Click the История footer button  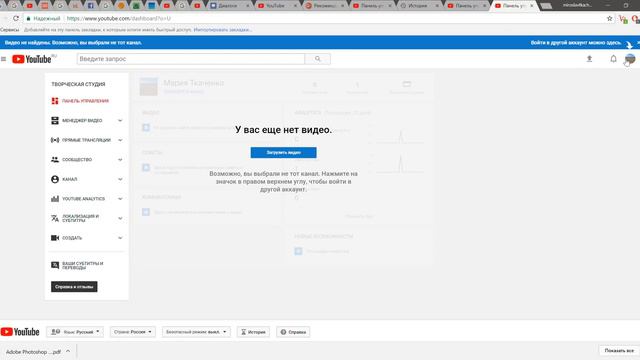253,332
